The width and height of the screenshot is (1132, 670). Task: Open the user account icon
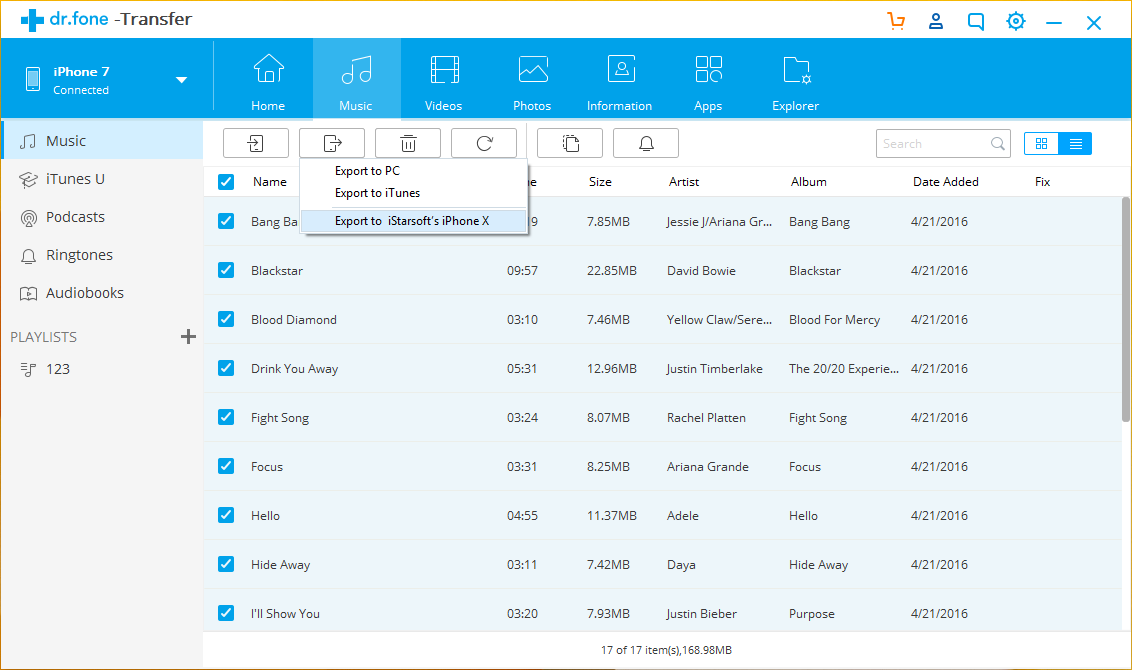tap(936, 21)
